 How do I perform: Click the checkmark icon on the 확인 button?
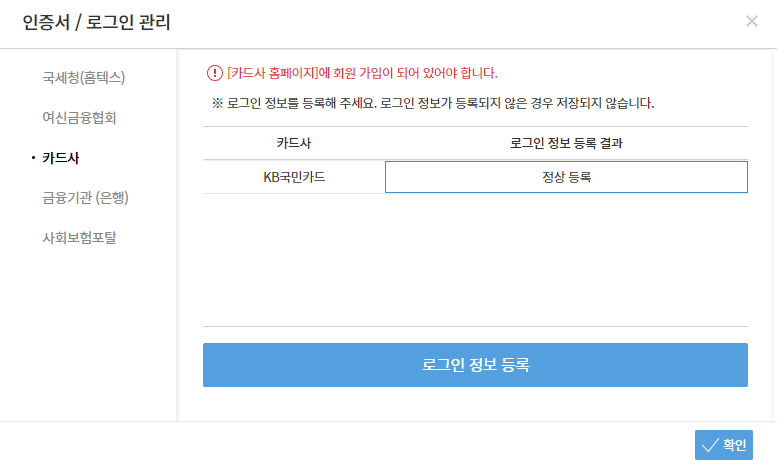[710, 445]
